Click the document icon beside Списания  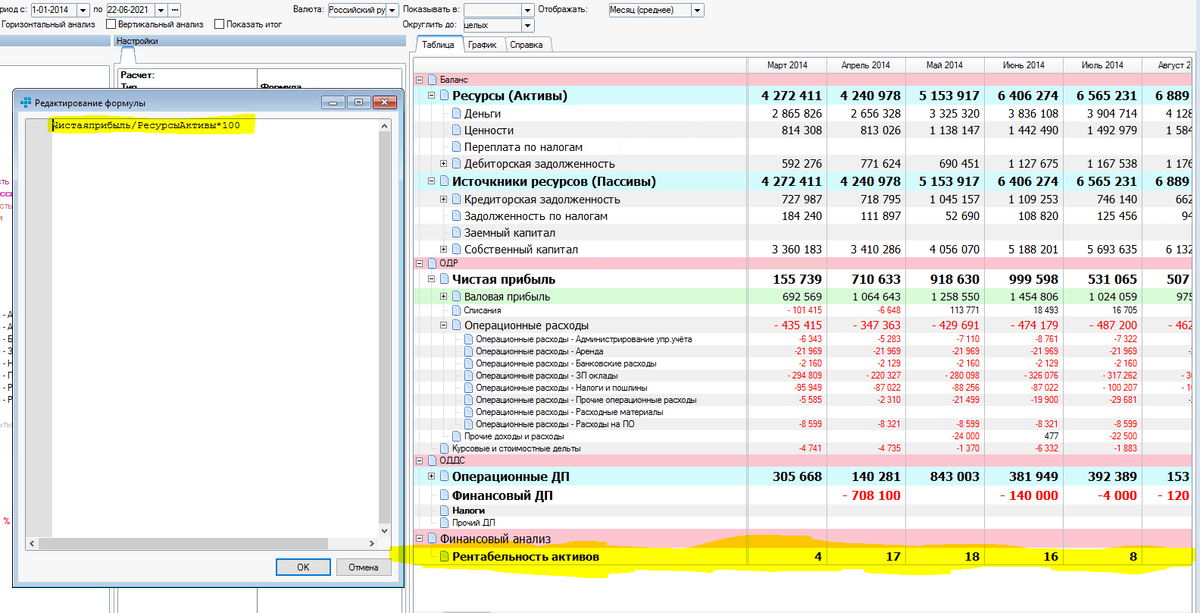click(x=456, y=311)
